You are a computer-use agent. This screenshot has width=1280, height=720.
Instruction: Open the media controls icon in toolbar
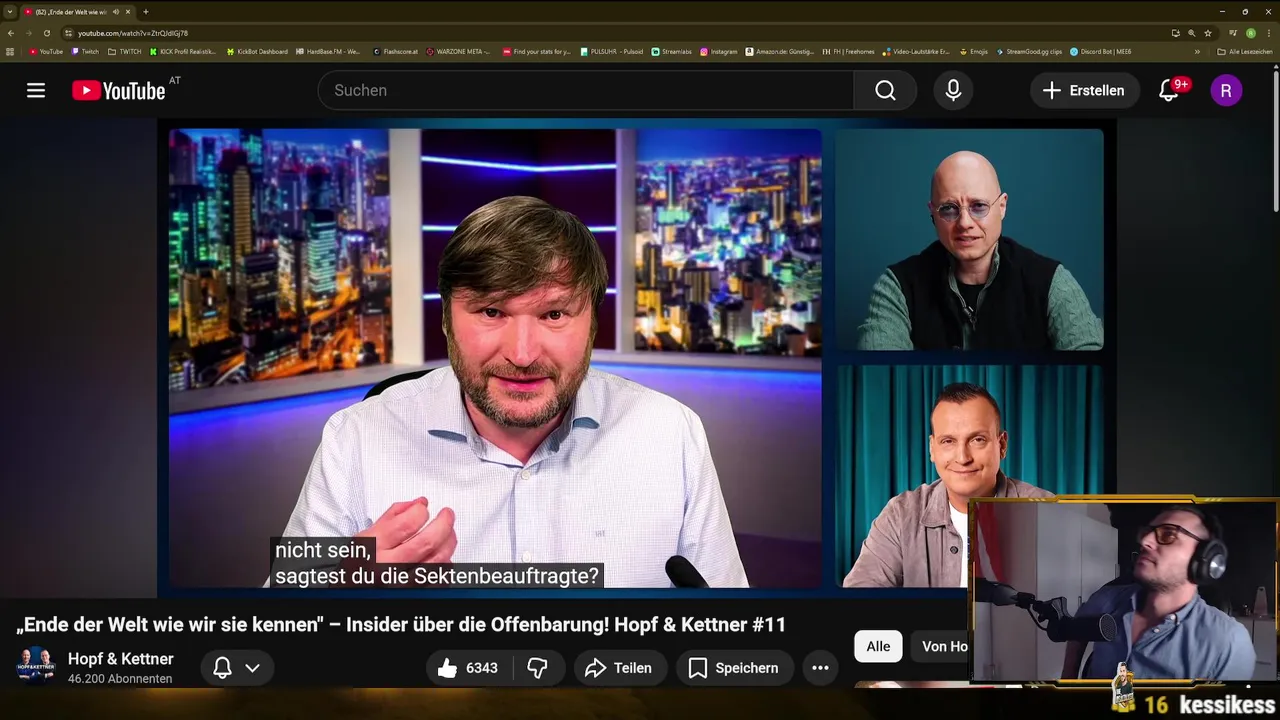[1233, 33]
